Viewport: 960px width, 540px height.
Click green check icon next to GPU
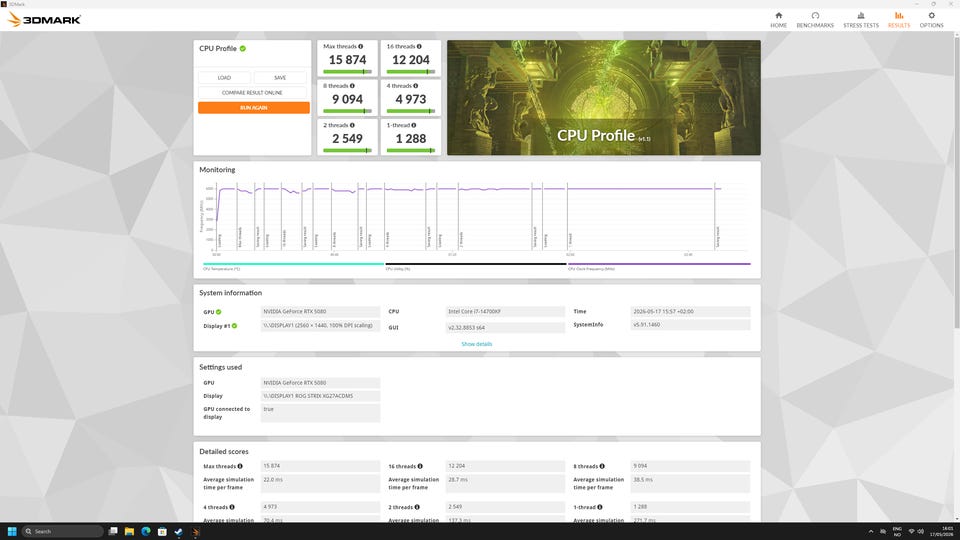pyautogui.click(x=219, y=312)
